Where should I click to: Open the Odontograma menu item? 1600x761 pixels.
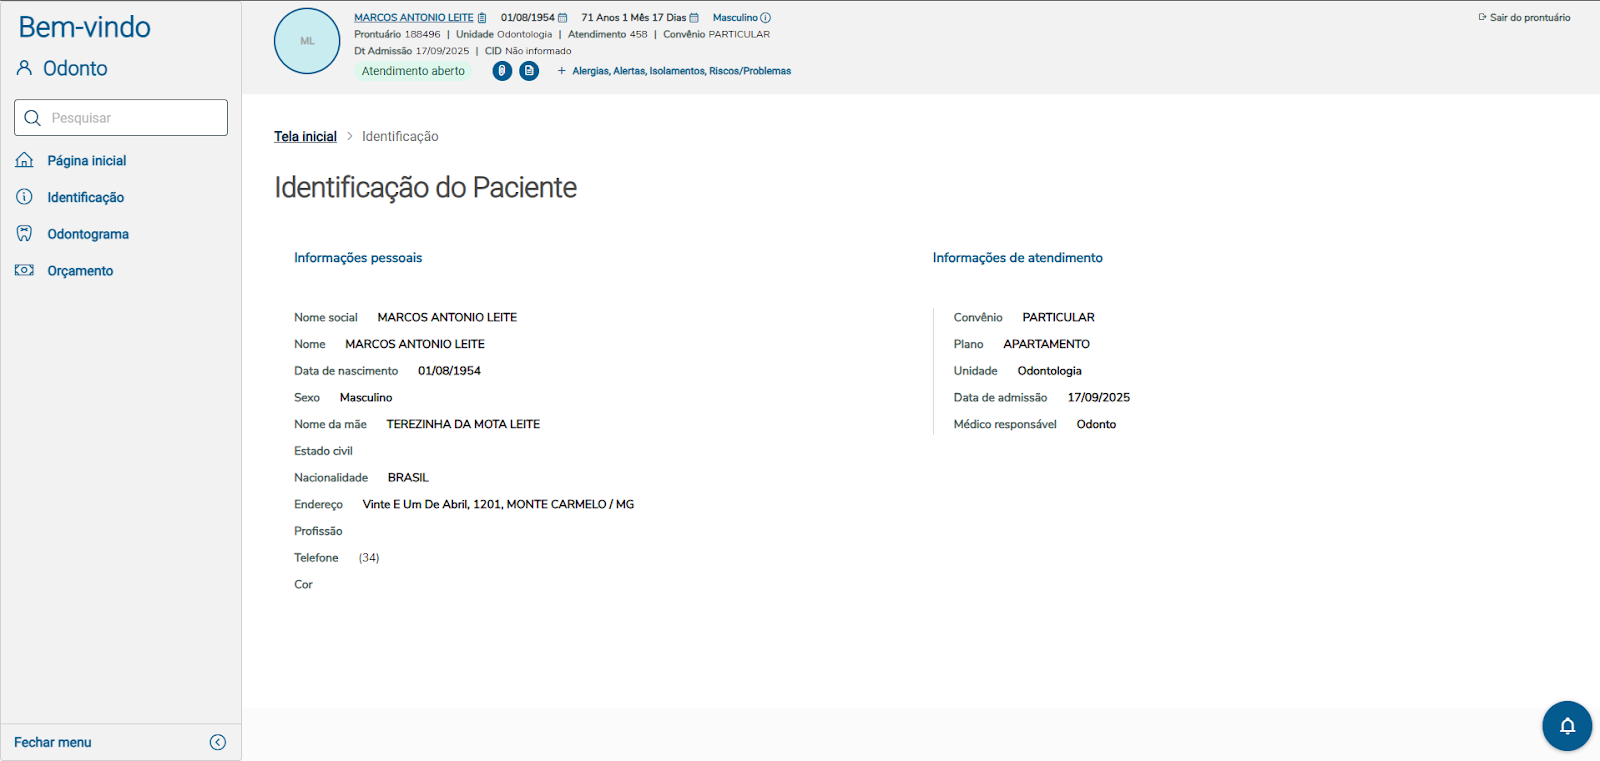88,234
